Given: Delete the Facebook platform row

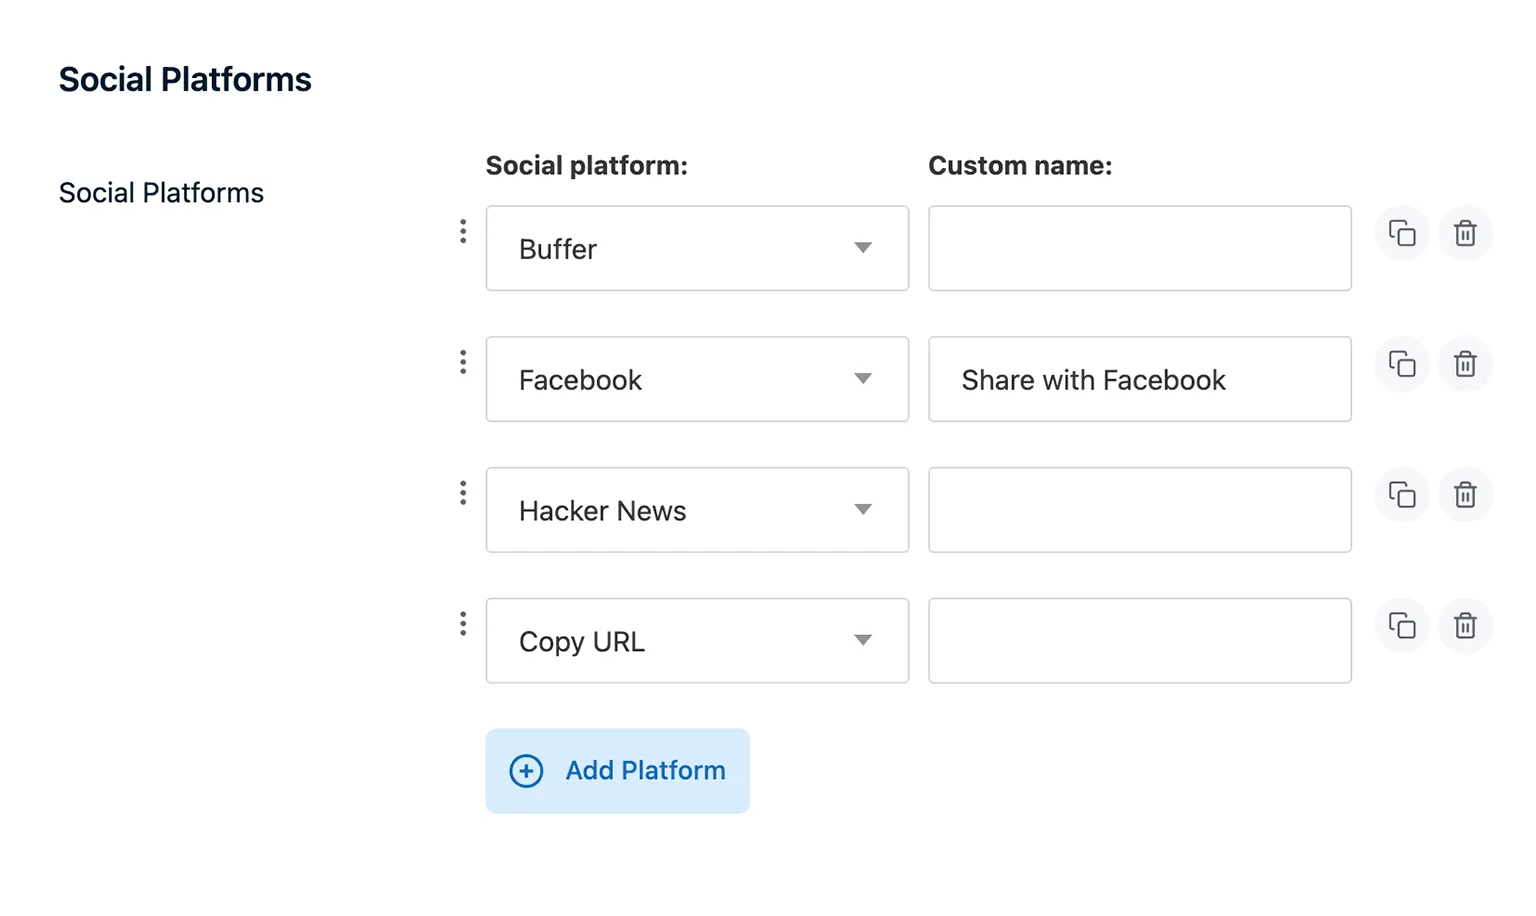Looking at the screenshot, I should pyautogui.click(x=1465, y=364).
